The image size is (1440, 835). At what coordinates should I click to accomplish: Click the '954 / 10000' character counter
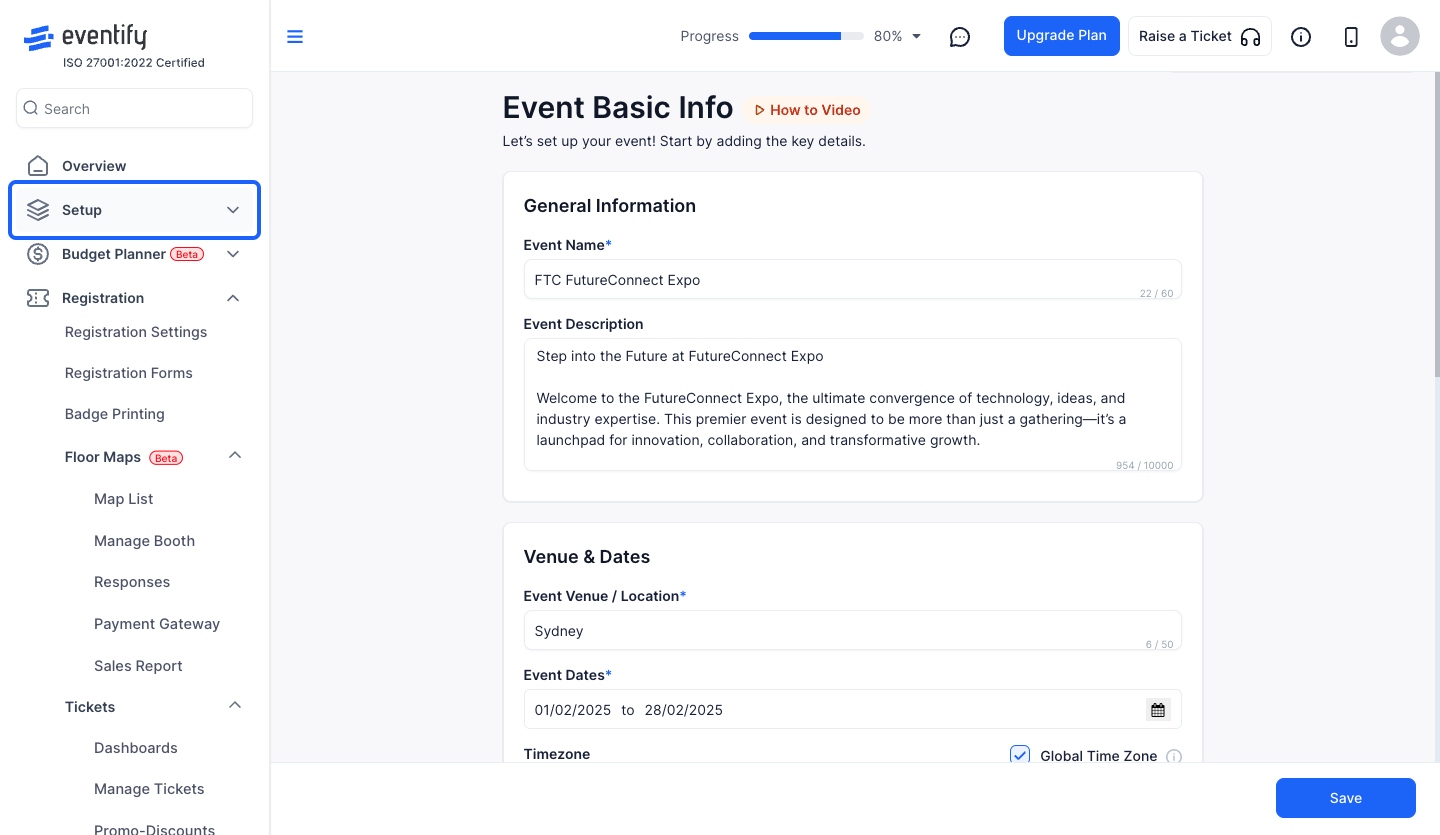[1145, 466]
